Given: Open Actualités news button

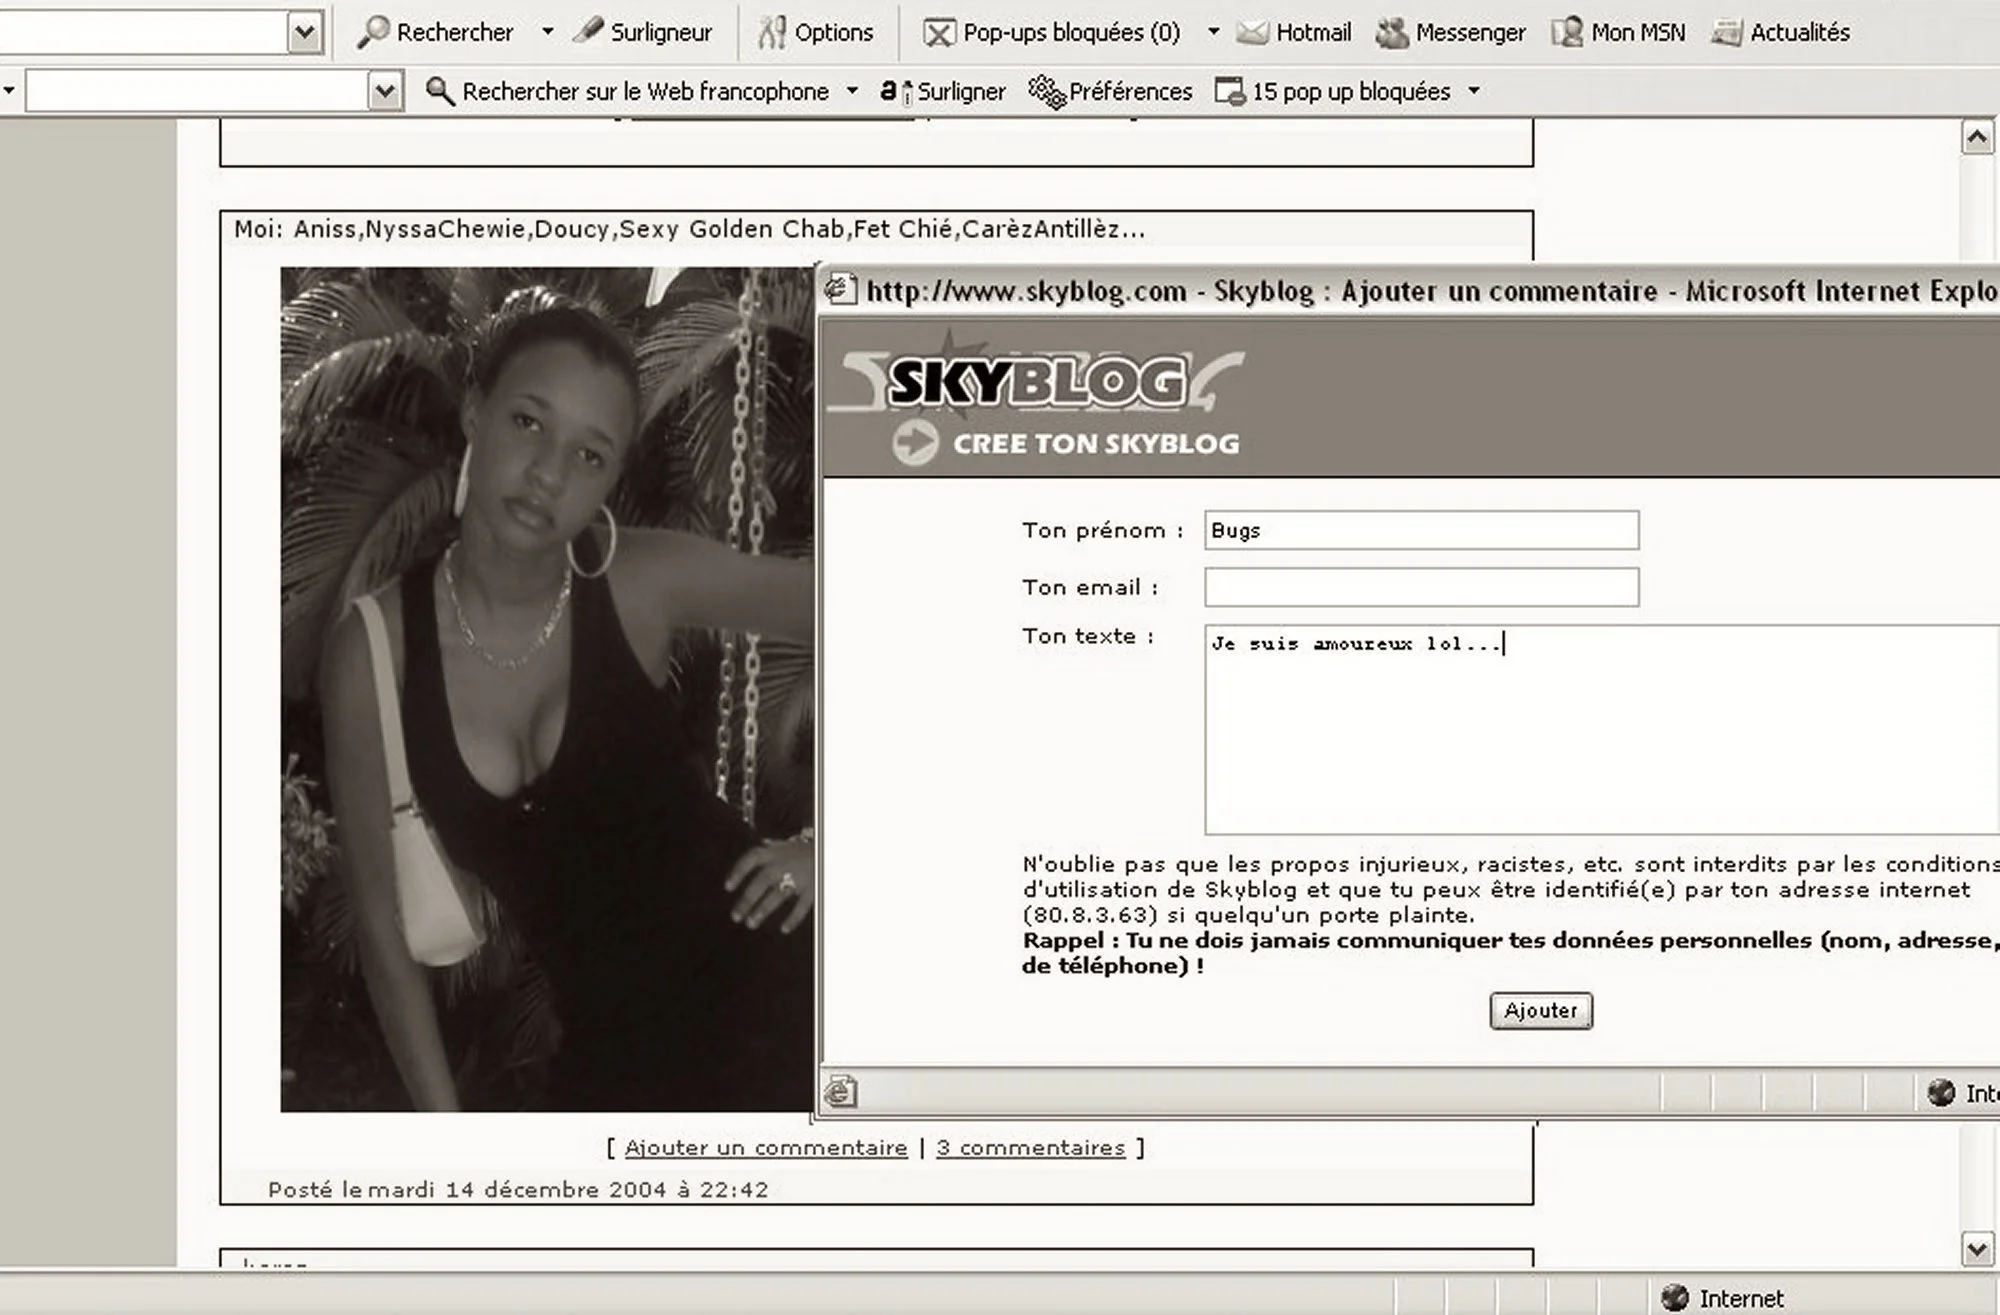Looking at the screenshot, I should pyautogui.click(x=1780, y=32).
